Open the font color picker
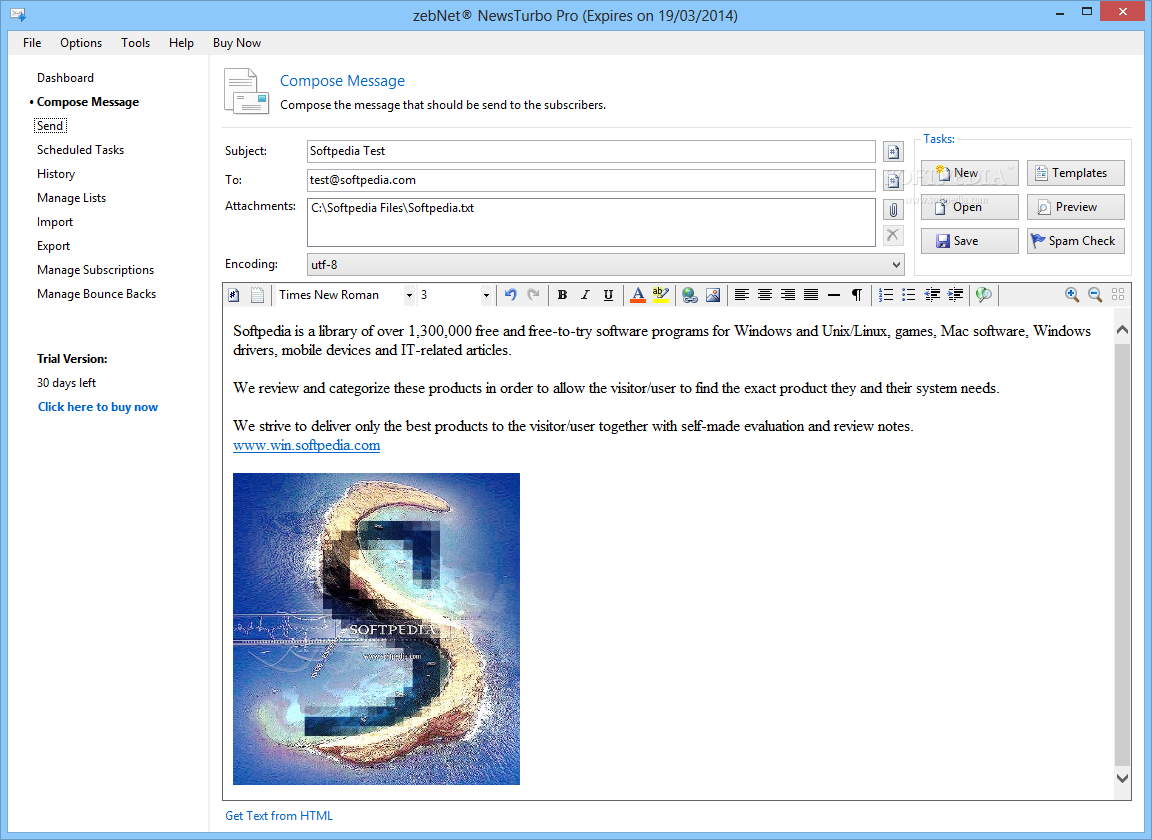The width and height of the screenshot is (1152, 840). click(638, 295)
